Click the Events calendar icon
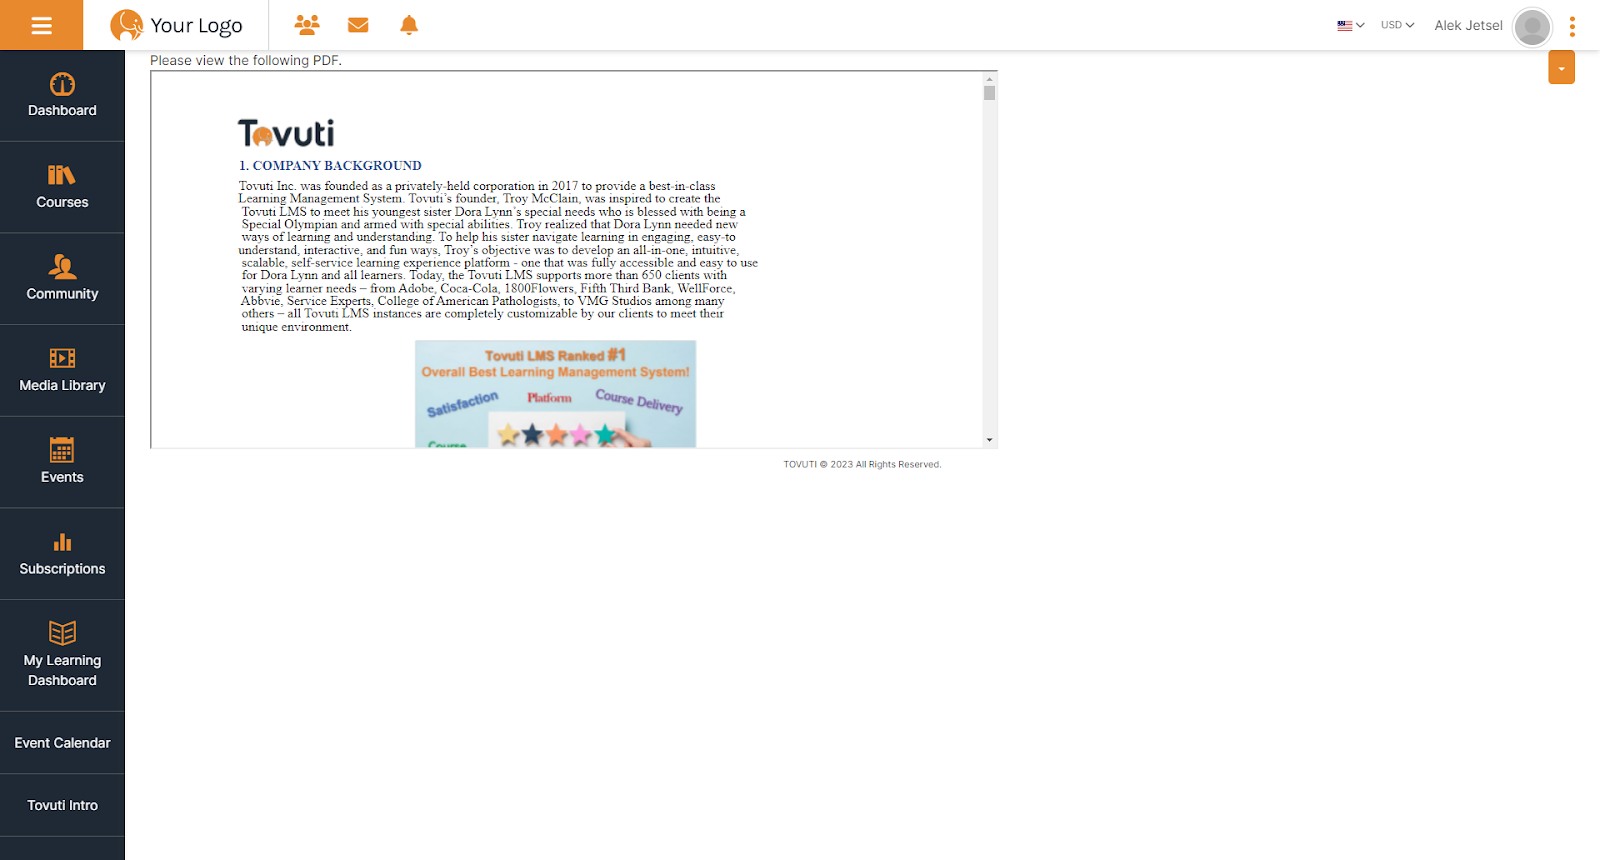Image resolution: width=1600 pixels, height=860 pixels. coord(62,449)
